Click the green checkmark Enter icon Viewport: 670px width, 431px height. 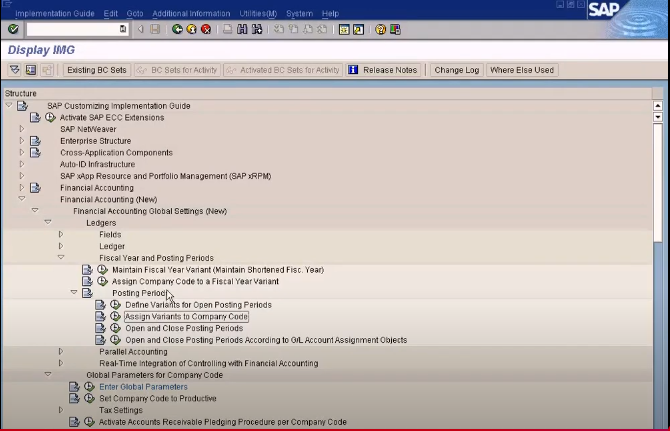pos(13,29)
